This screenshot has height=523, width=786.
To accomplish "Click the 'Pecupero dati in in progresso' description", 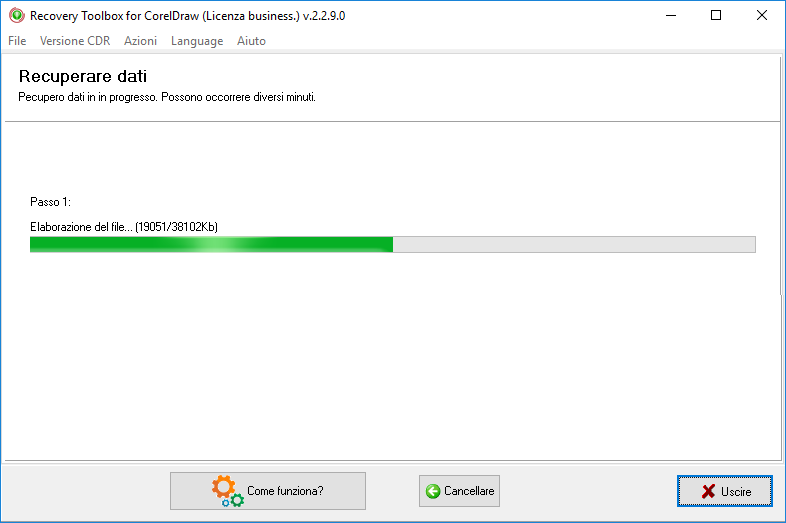I will (167, 97).
